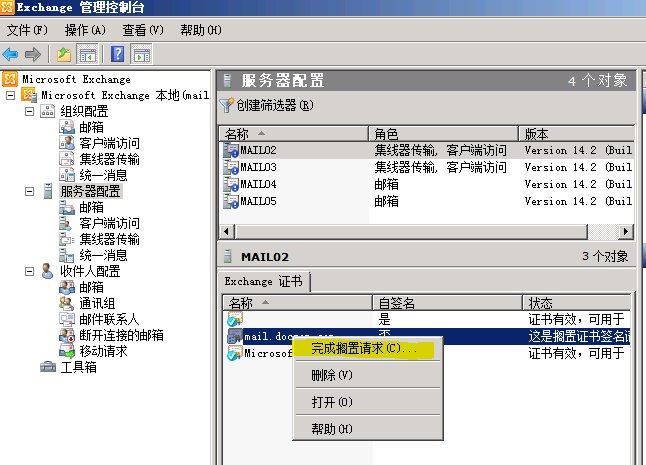Select 统一消息 under 服务器配置
Screen dimensions: 646x465
pyautogui.click(x=103, y=255)
